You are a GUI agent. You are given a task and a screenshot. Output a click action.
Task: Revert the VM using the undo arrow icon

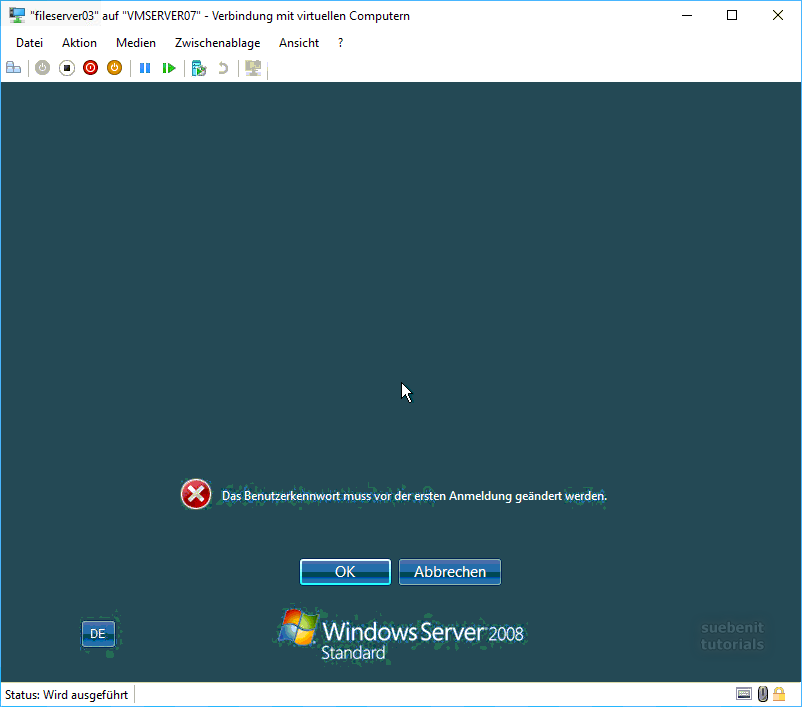(x=222, y=68)
